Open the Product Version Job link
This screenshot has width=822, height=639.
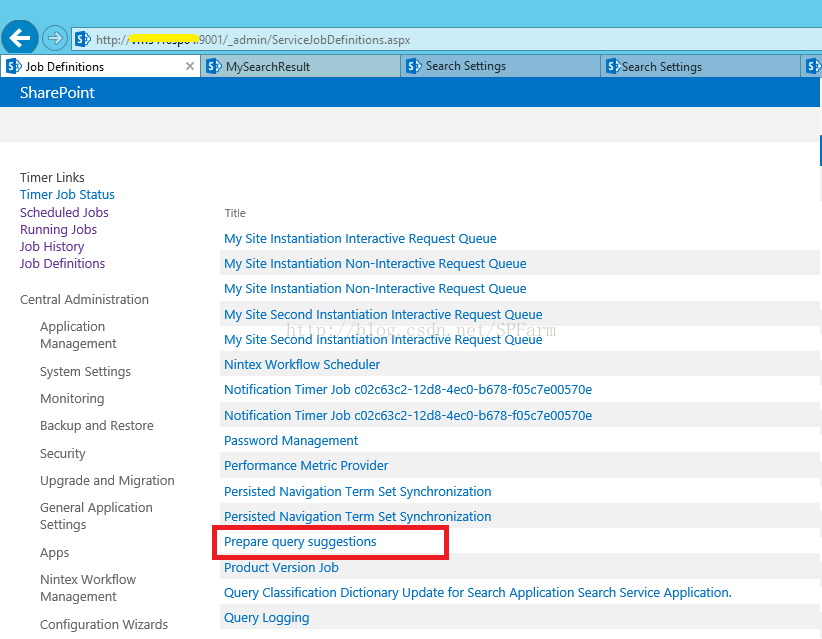click(x=281, y=568)
